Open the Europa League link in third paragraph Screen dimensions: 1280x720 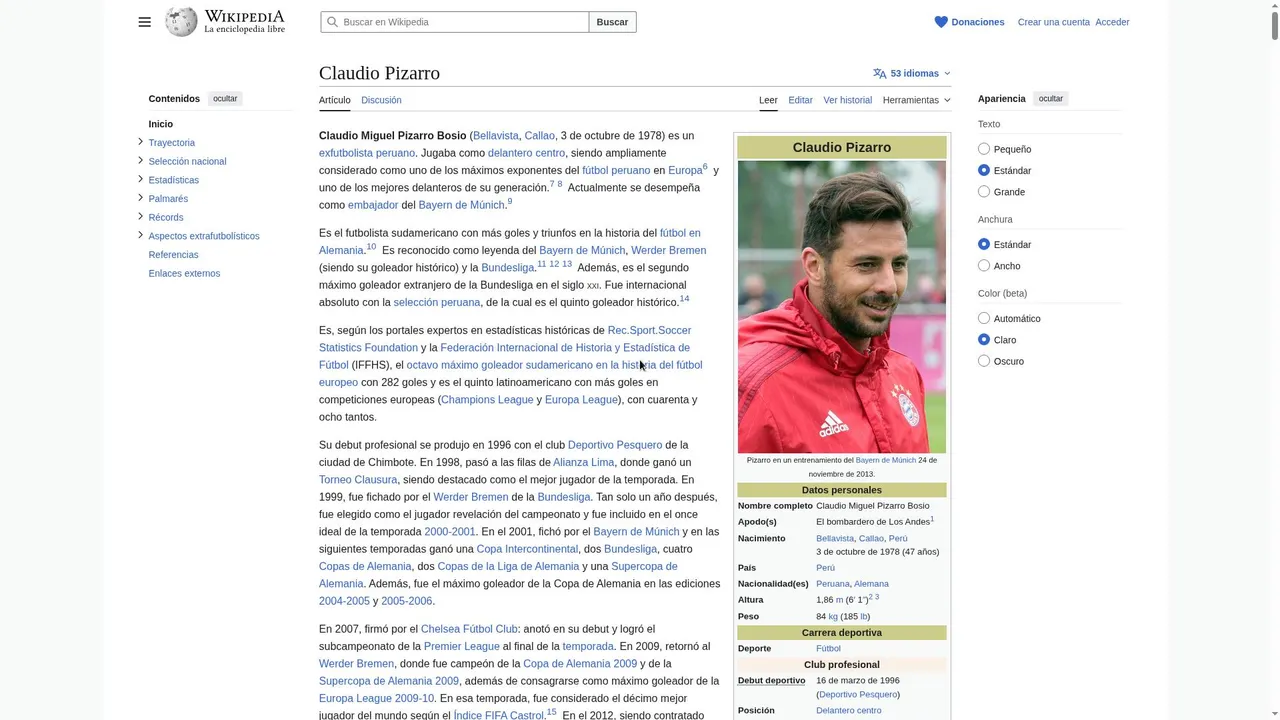pyautogui.click(x=581, y=400)
